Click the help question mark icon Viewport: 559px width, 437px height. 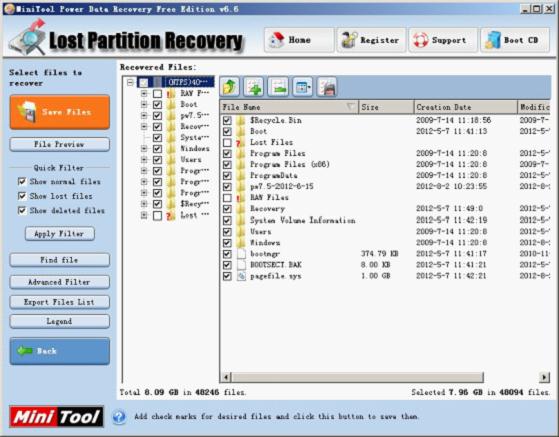pos(119,416)
